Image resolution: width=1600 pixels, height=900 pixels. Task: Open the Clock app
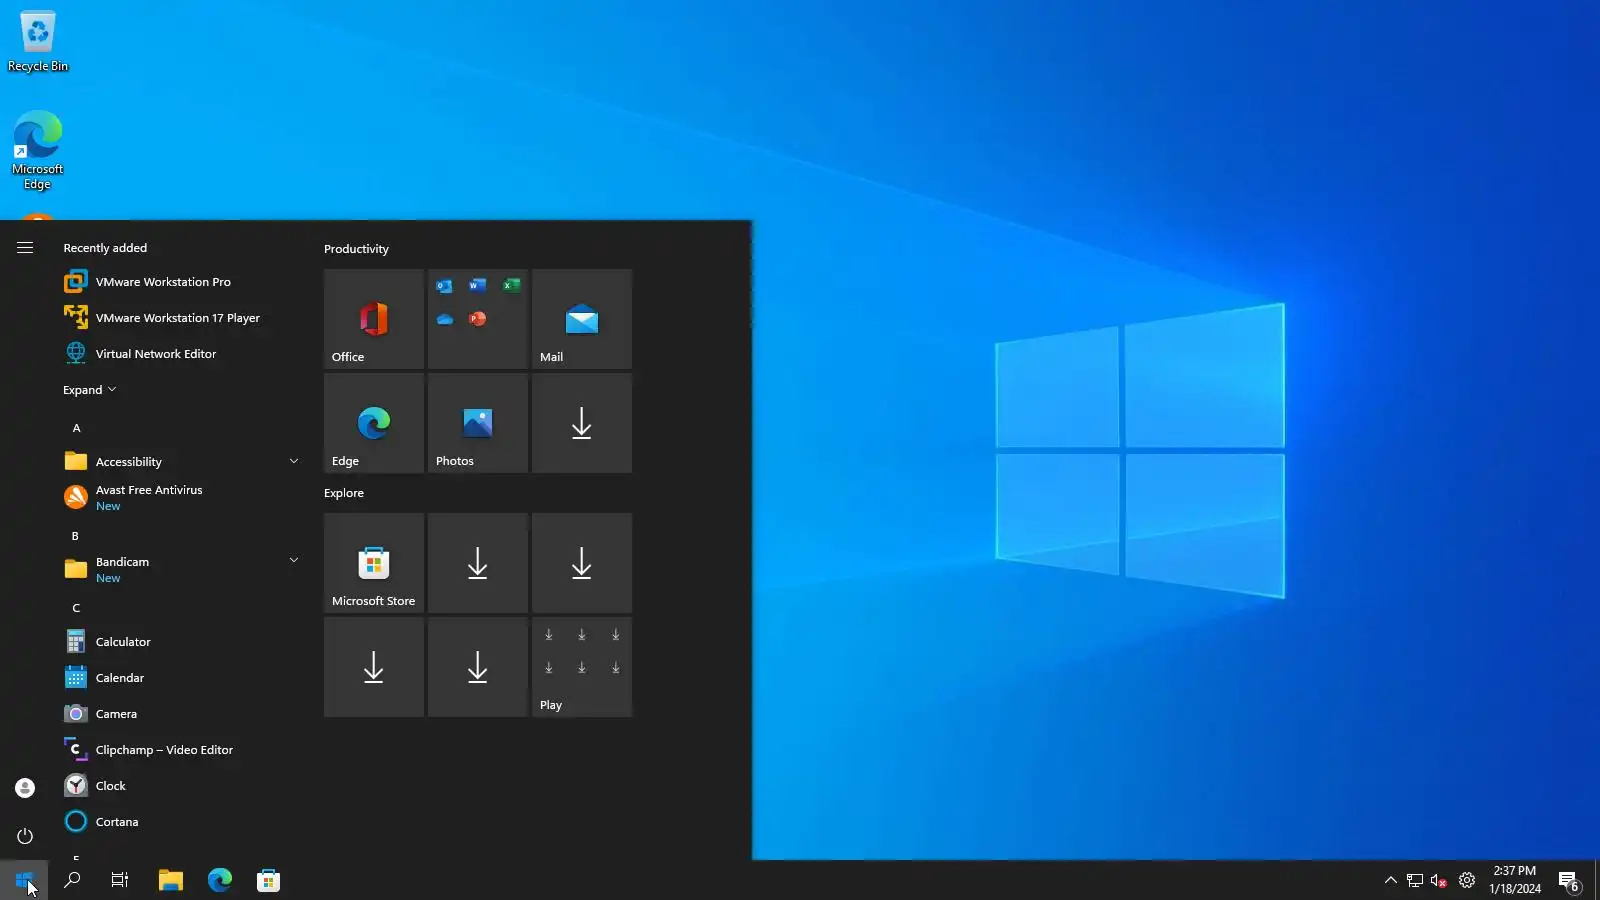180,786
